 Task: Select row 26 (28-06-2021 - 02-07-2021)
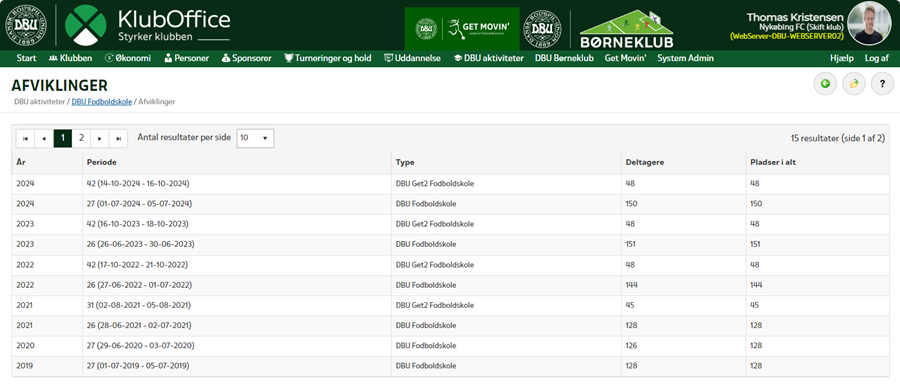pyautogui.click(x=450, y=325)
